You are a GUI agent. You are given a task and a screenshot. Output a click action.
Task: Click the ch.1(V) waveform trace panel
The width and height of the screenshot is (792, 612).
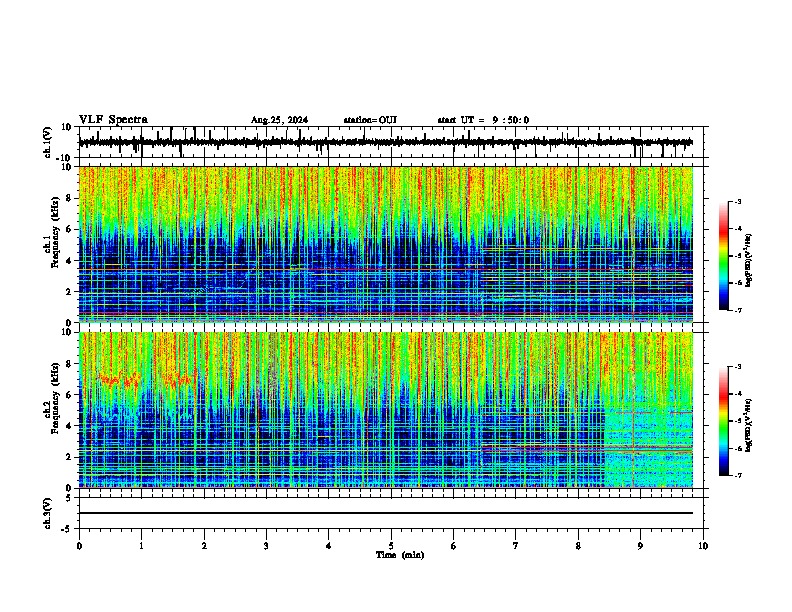pyautogui.click(x=391, y=142)
